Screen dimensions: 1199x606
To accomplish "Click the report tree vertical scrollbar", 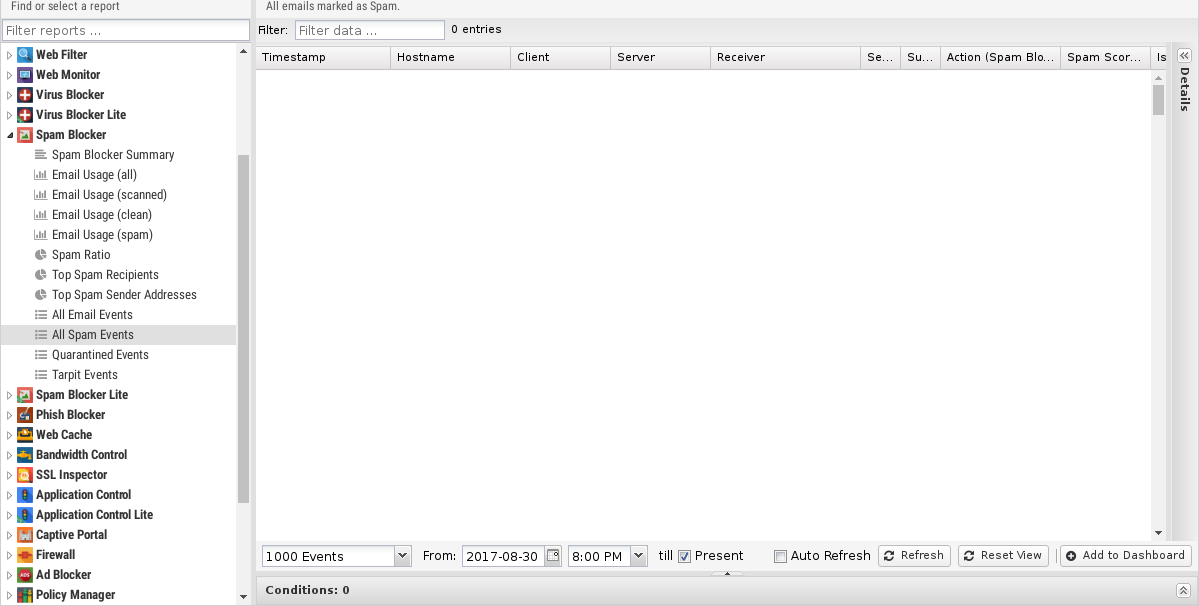I will [243, 328].
